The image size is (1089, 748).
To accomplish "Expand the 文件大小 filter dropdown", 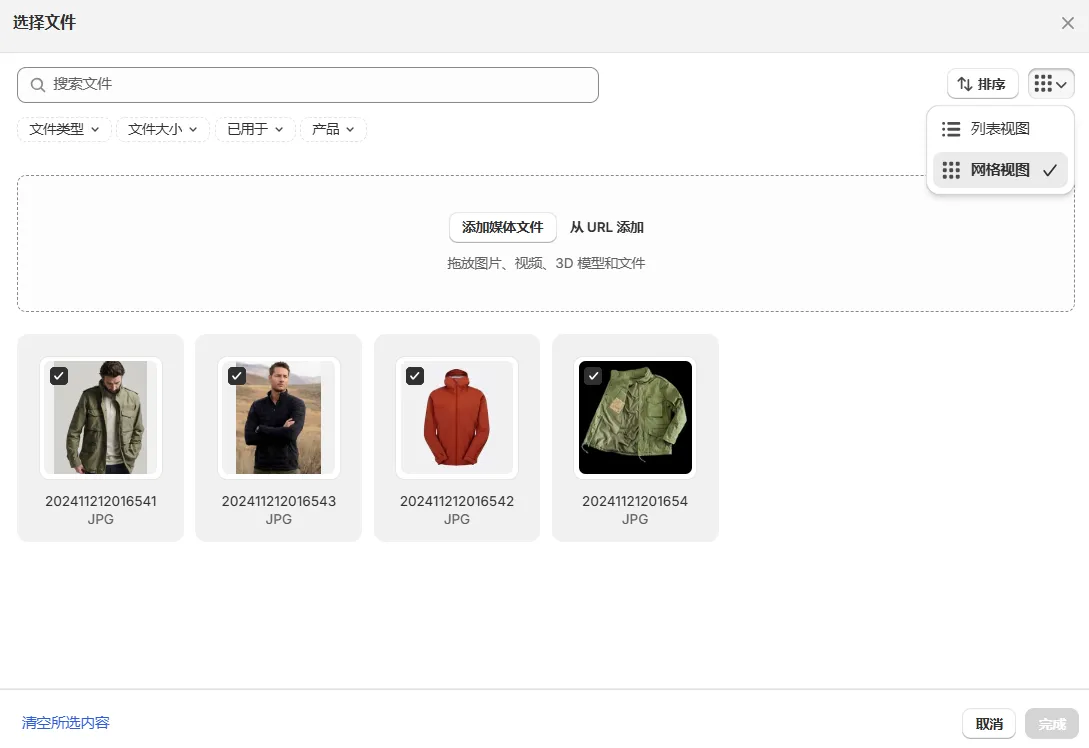I will (x=163, y=129).
